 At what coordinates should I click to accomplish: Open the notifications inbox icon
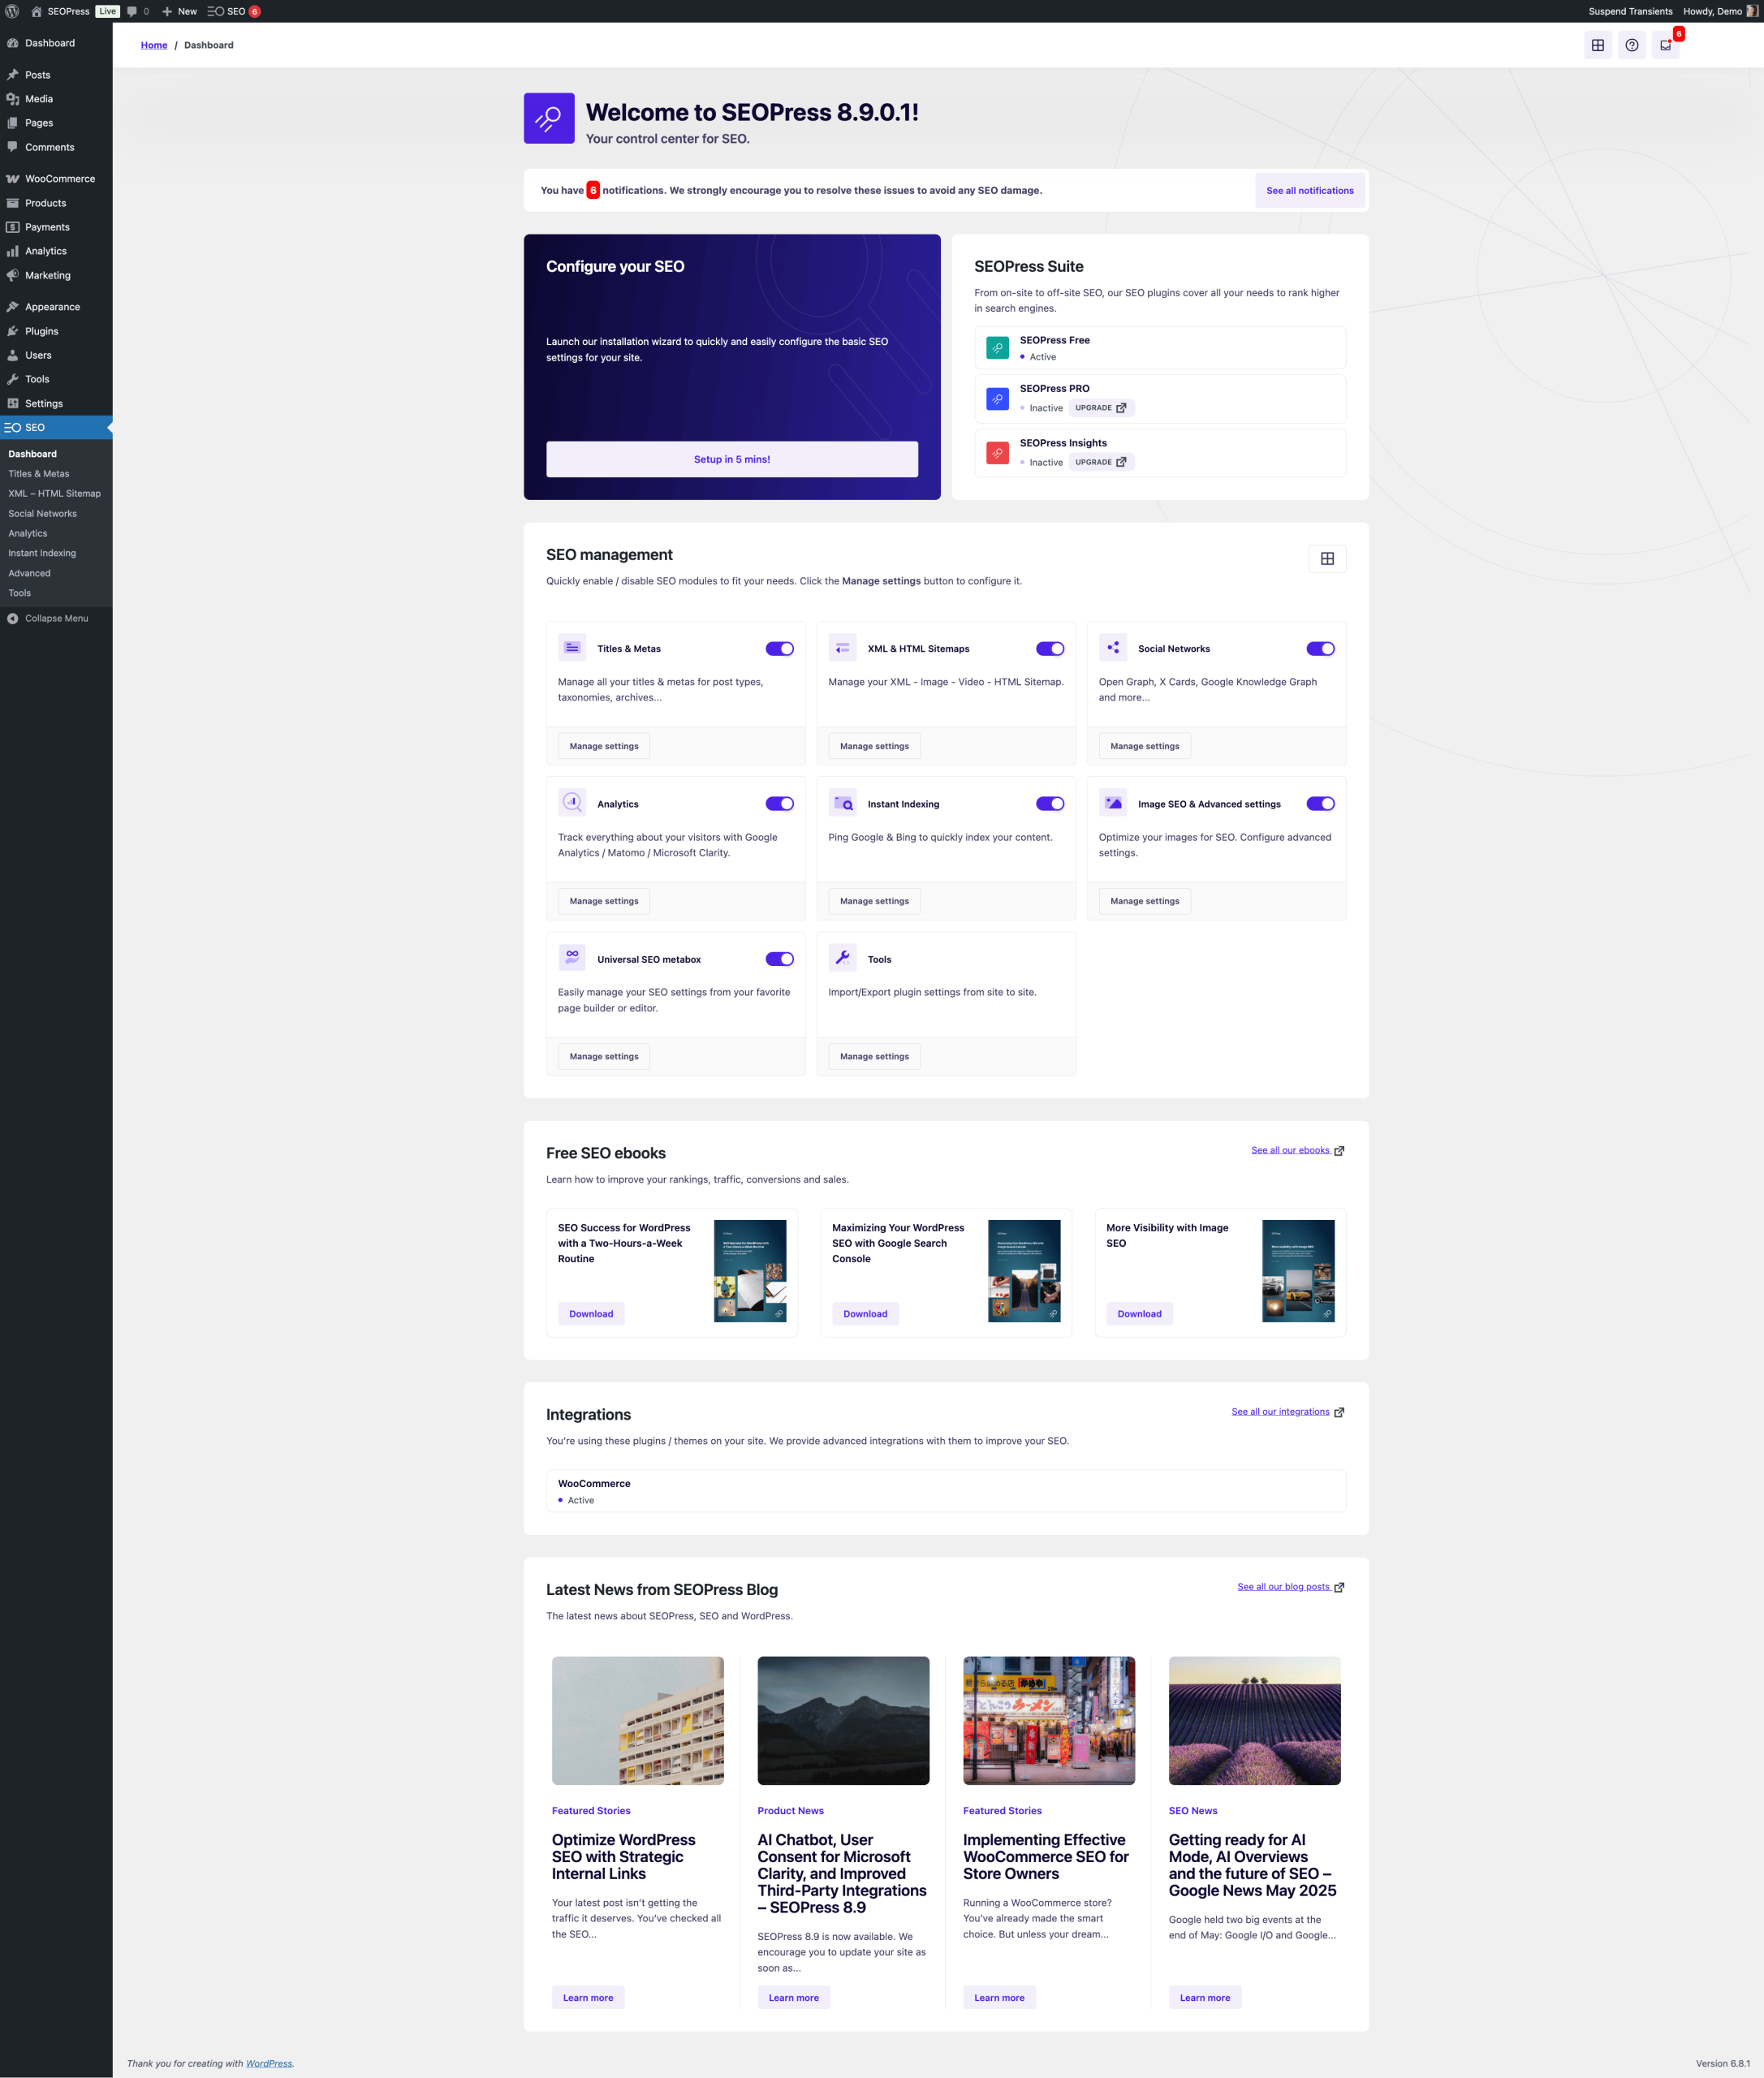1665,45
